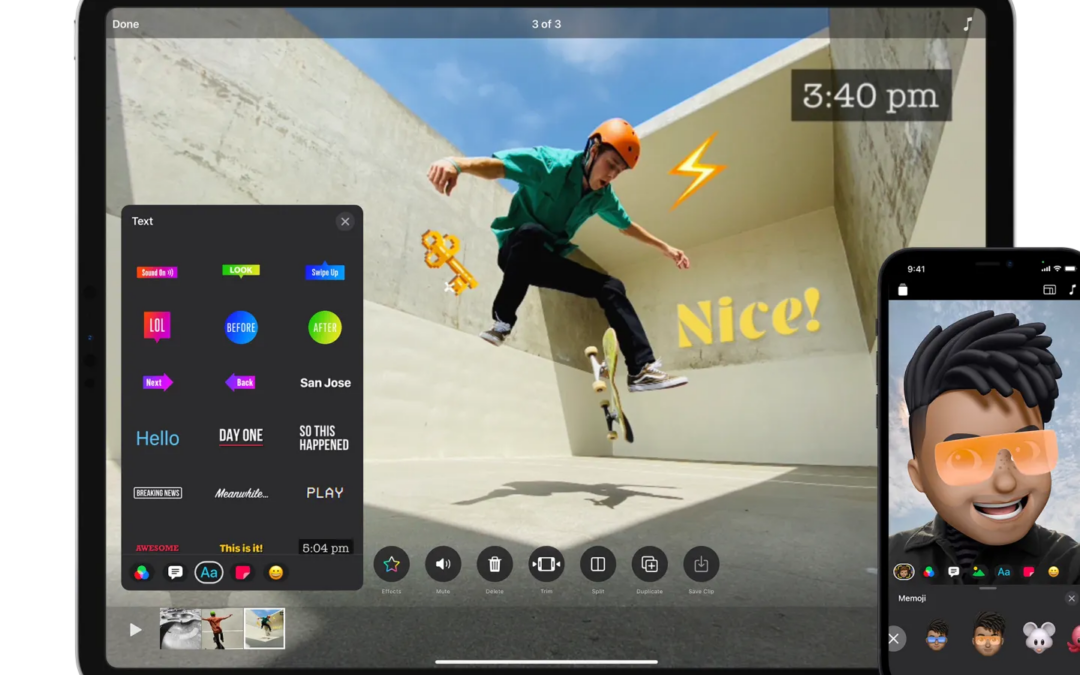The width and height of the screenshot is (1080, 675).
Task: Select the Trim tool
Action: click(x=546, y=565)
